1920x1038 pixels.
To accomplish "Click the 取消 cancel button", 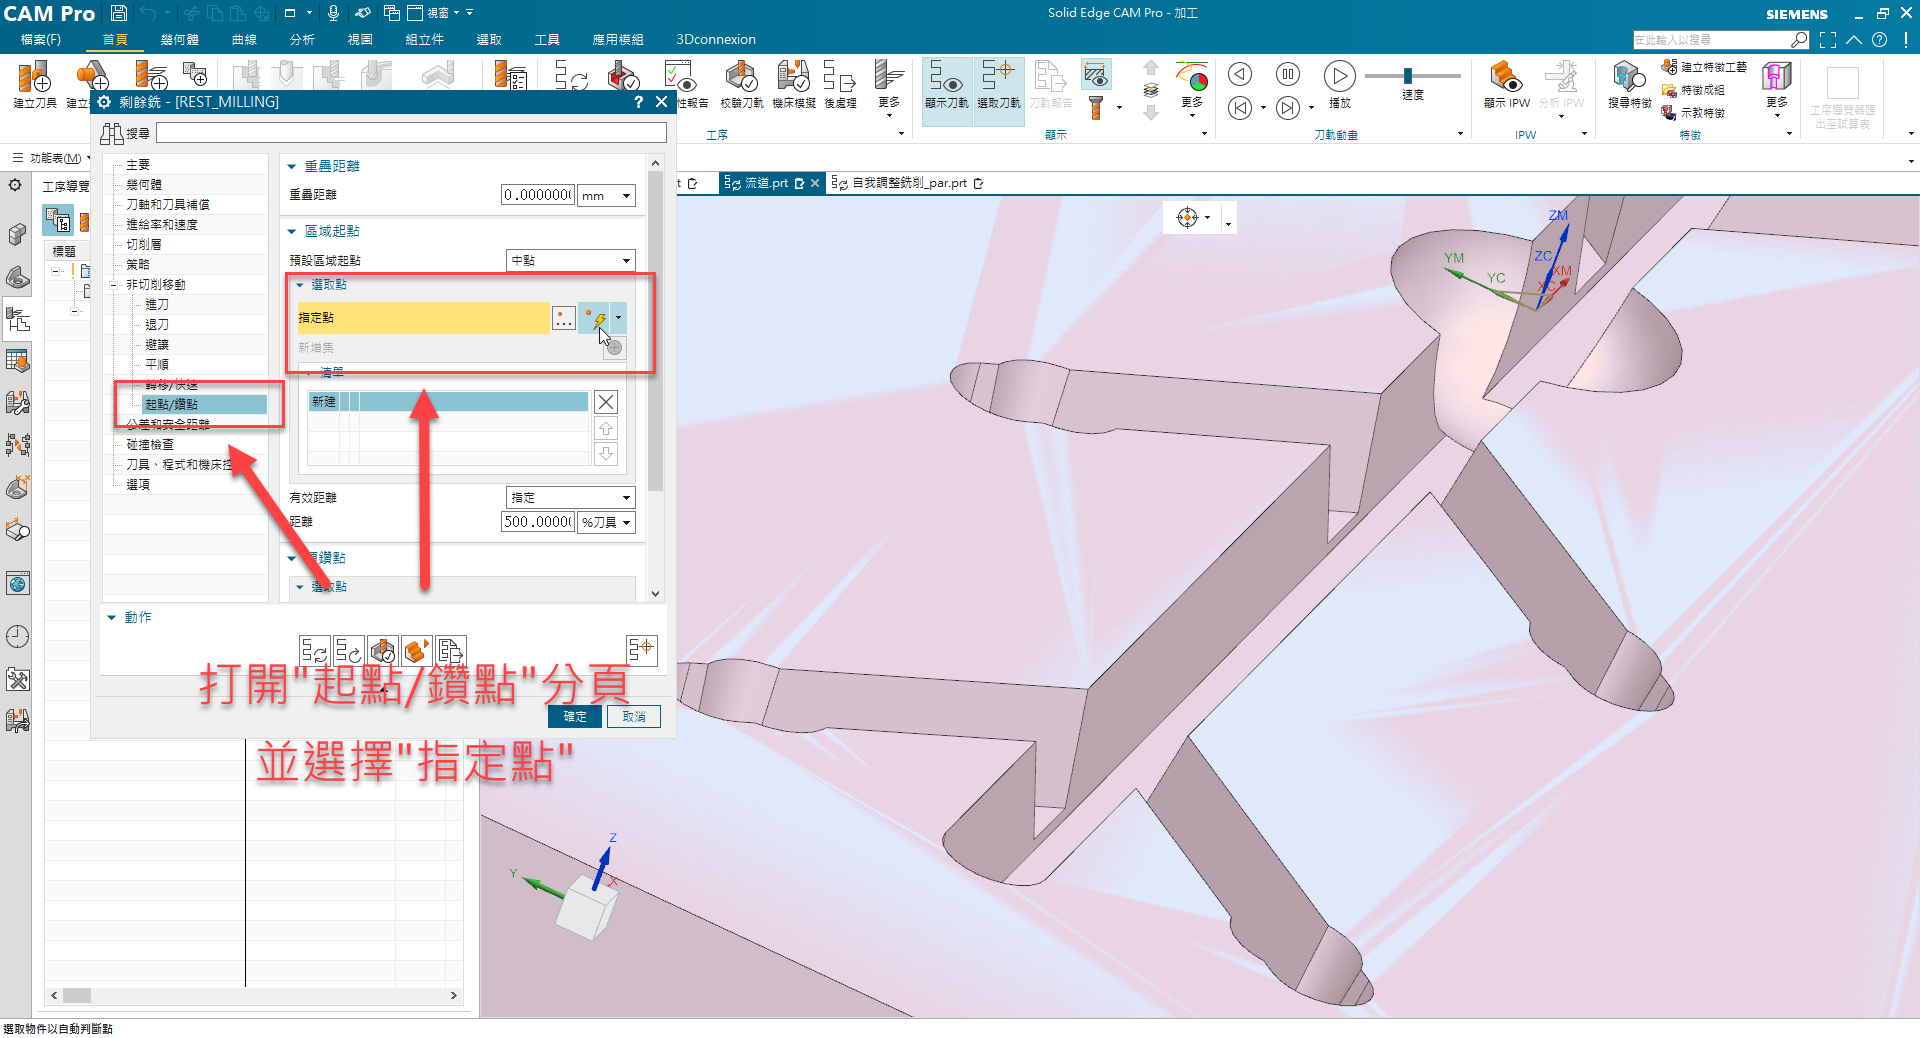I will click(634, 716).
